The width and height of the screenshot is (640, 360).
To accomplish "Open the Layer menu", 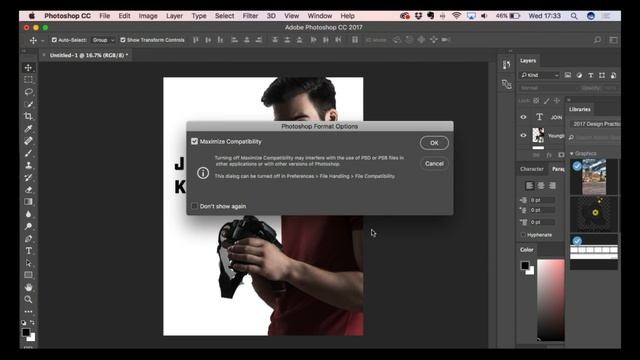I will click(174, 16).
